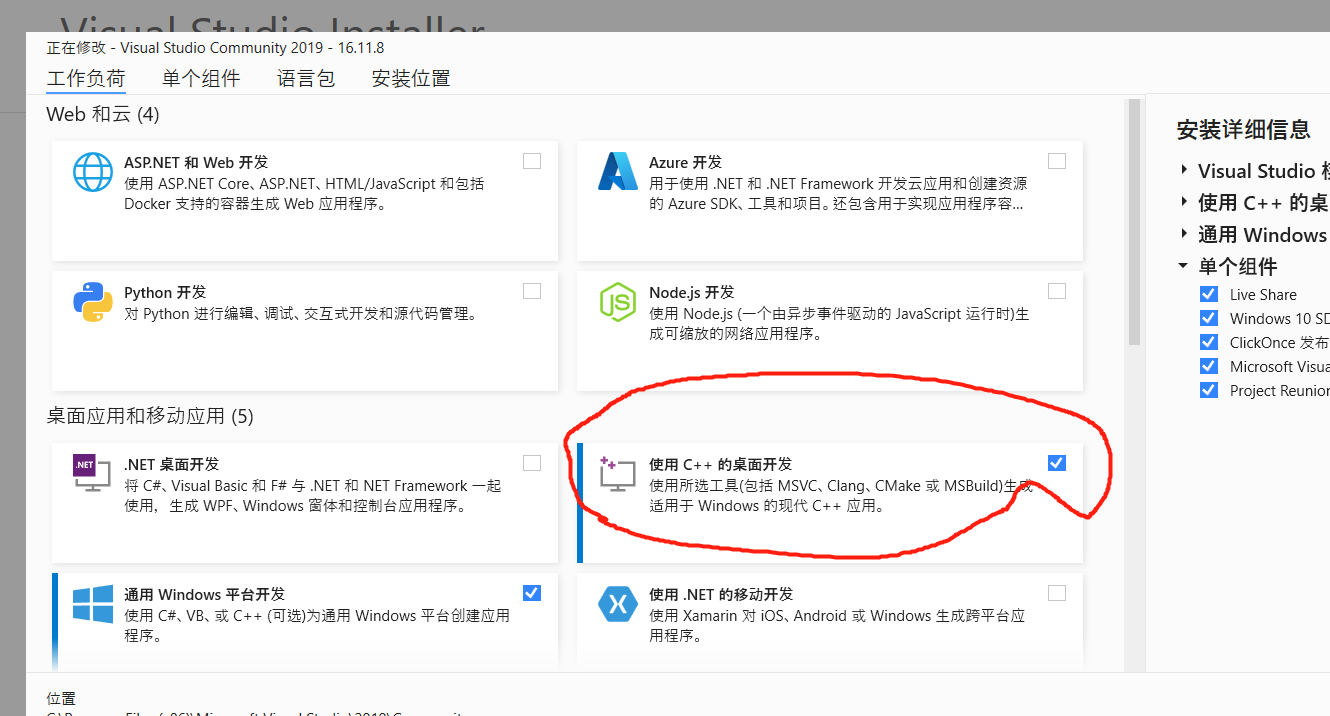This screenshot has width=1330, height=716.
Task: Select the ASP.NET Web development globe icon
Action: point(92,171)
